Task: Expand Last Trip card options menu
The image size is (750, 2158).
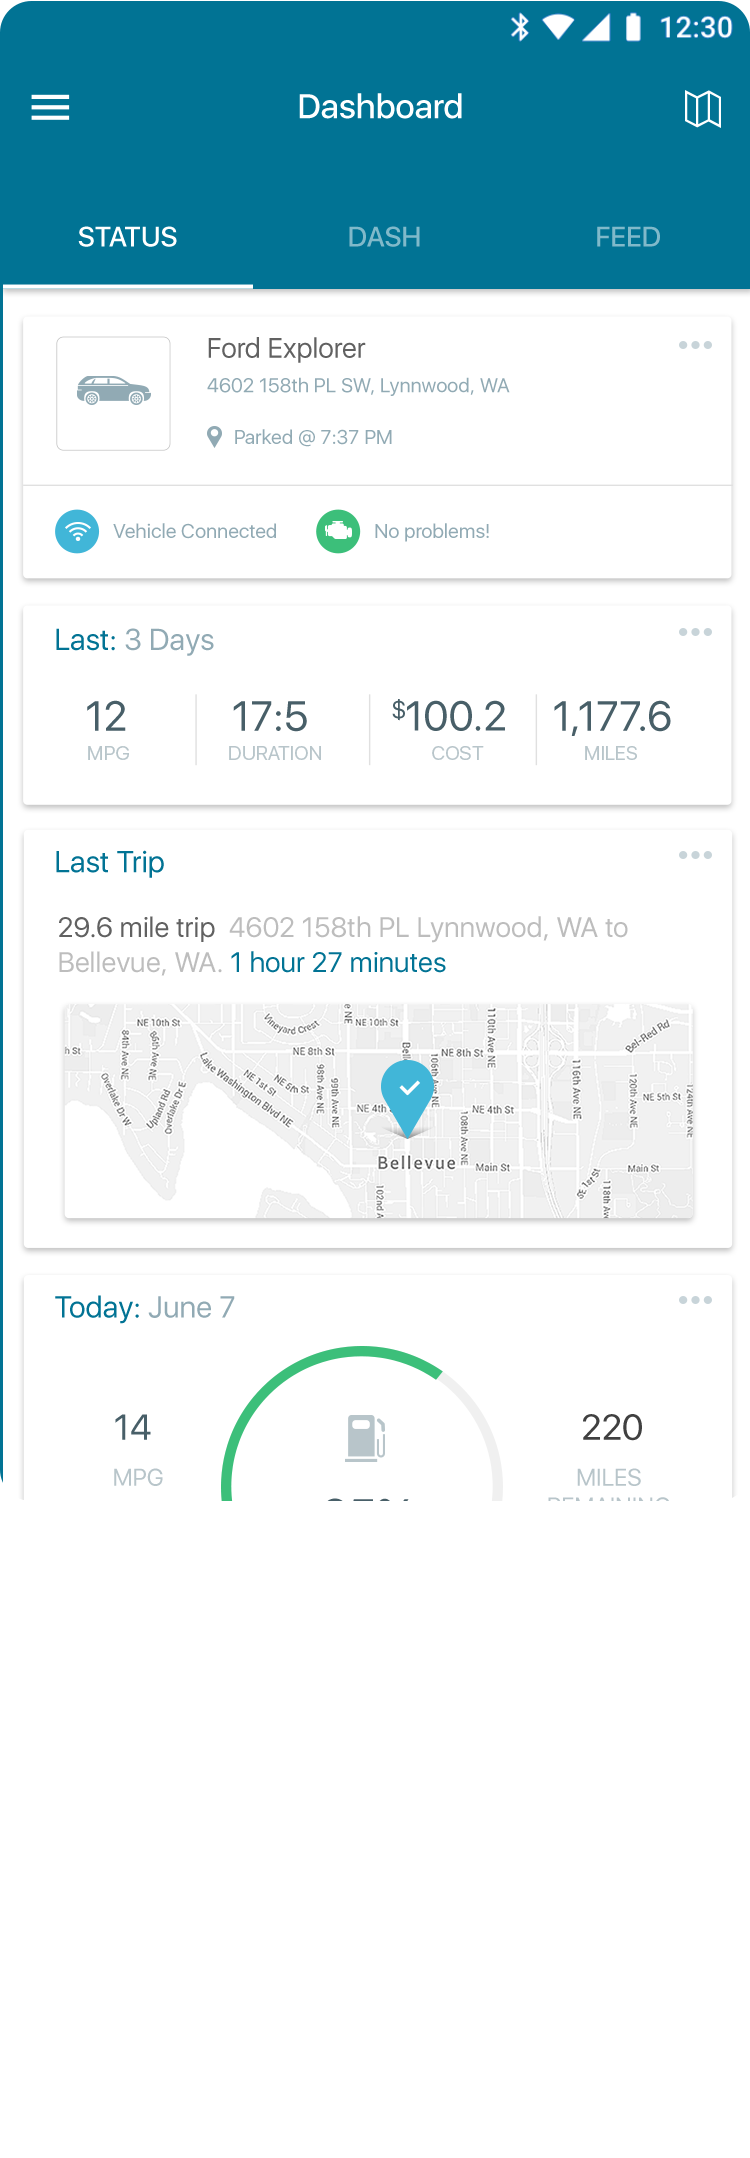Action: (x=695, y=855)
